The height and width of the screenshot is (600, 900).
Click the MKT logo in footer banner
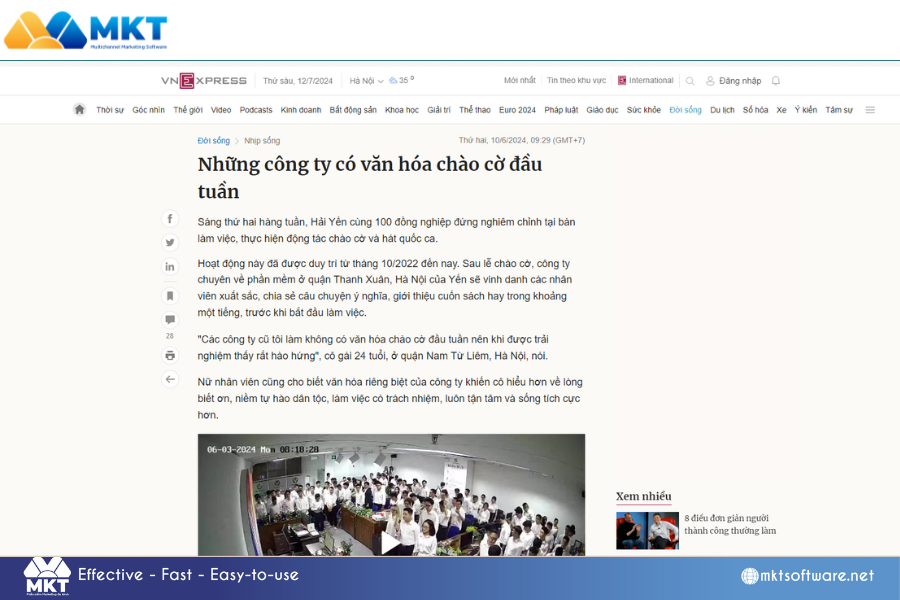tap(47, 576)
